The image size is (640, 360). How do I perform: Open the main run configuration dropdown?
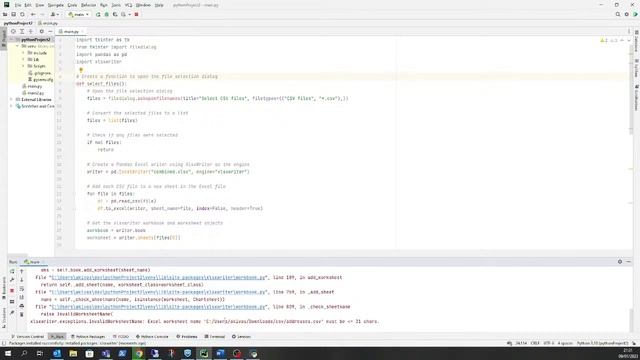pyautogui.click(x=78, y=14)
